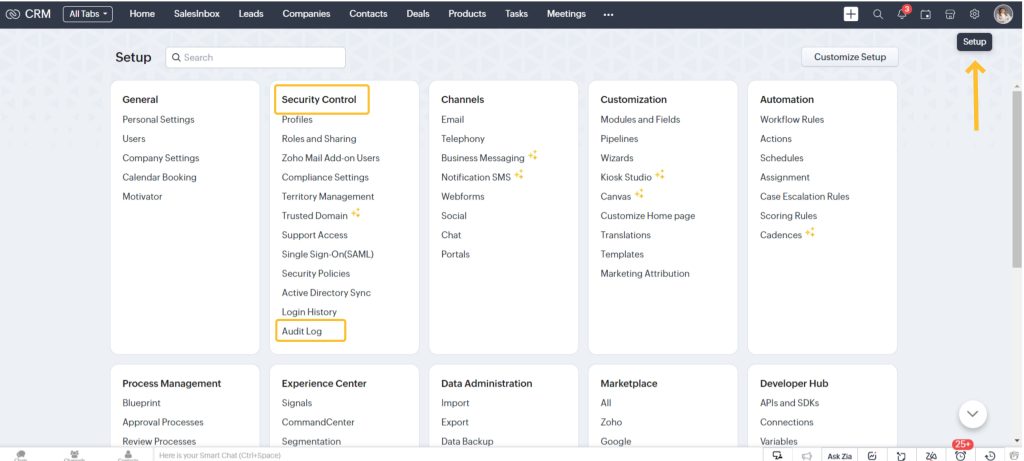Image resolution: width=1024 pixels, height=461 pixels.
Task: Open Company Settings link
Action: [161, 158]
